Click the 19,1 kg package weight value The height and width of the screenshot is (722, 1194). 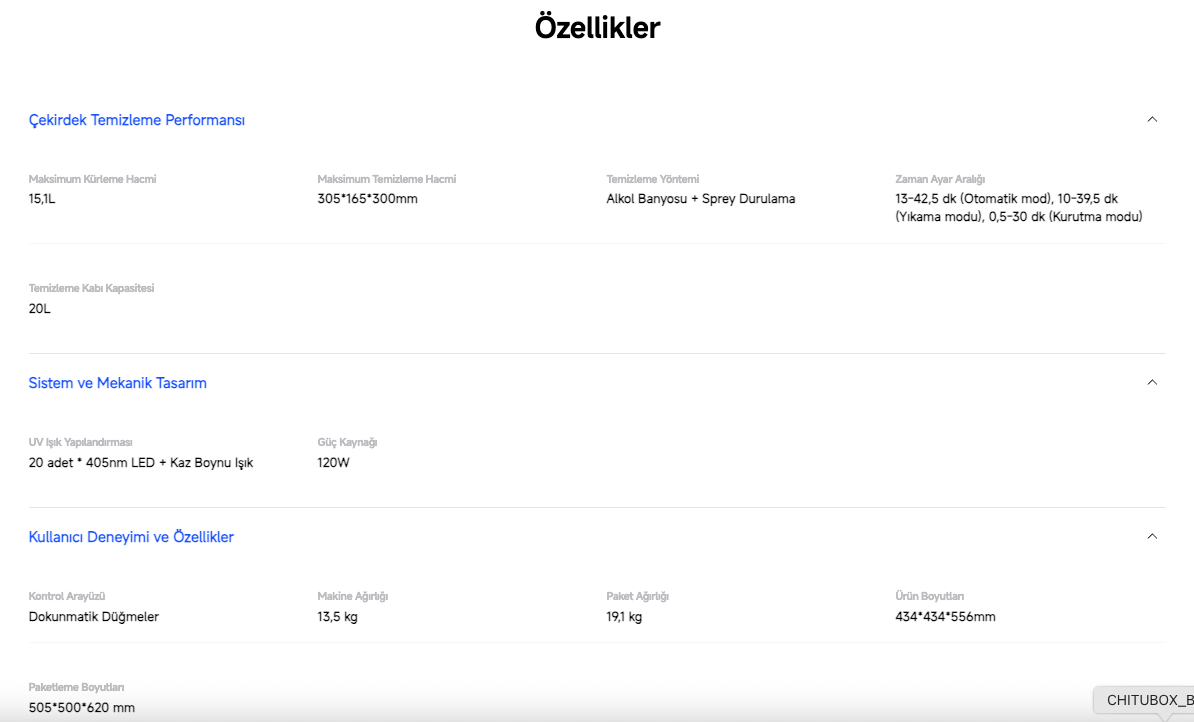click(x=624, y=617)
